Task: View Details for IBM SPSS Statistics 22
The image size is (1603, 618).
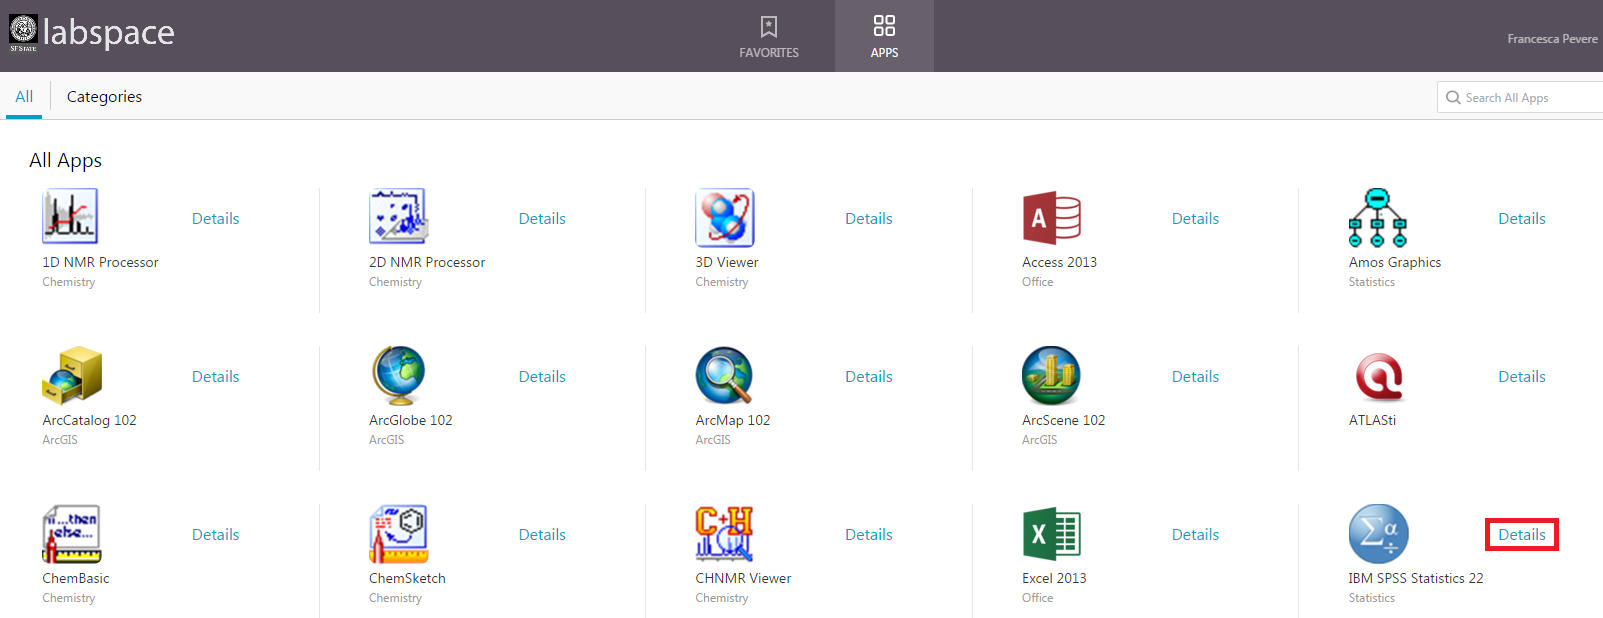Action: click(1522, 534)
